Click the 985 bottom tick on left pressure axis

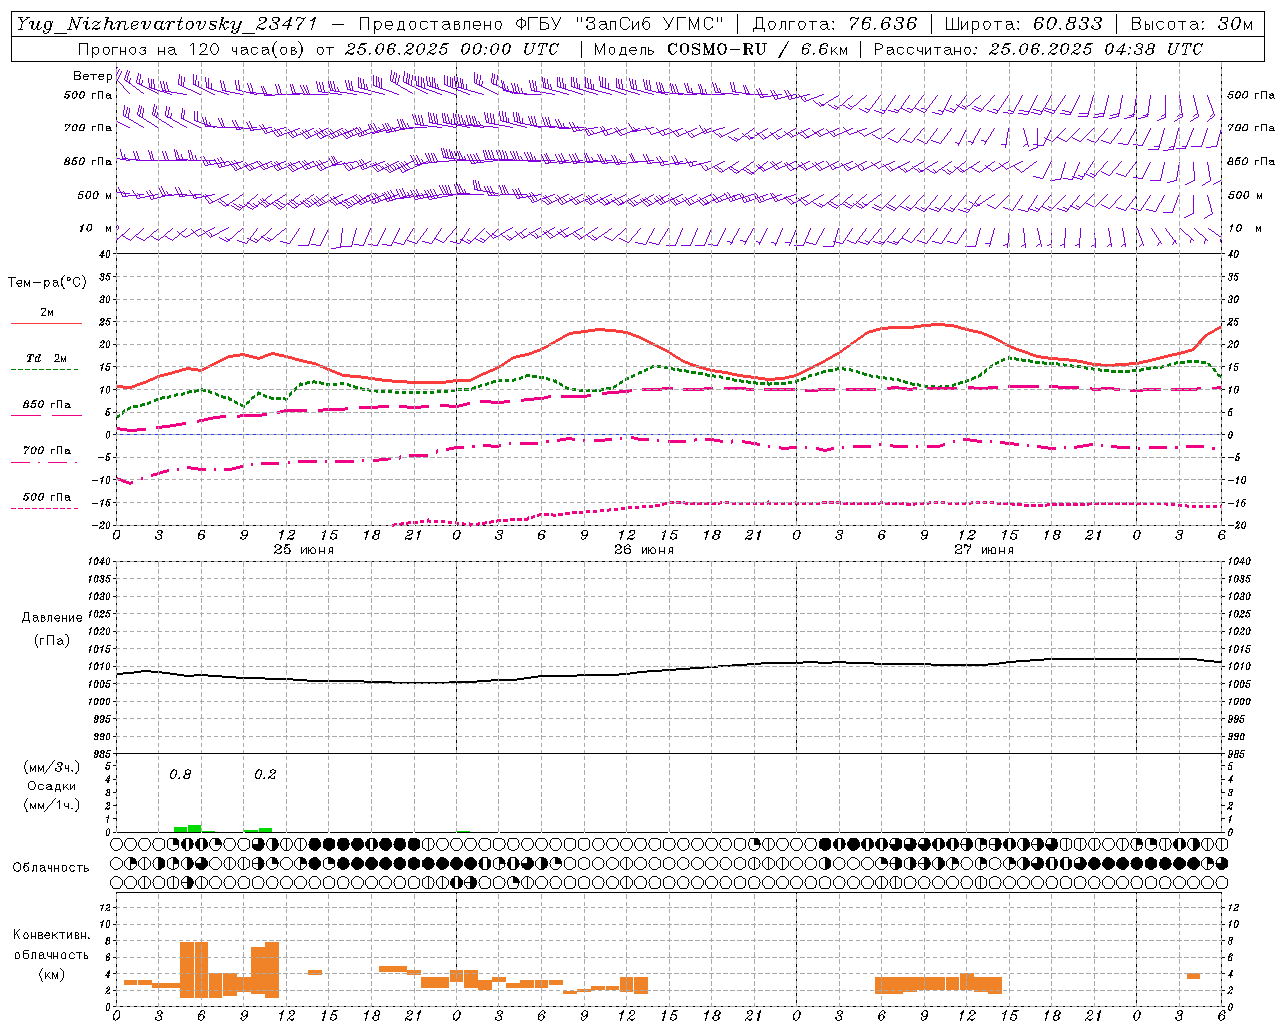100,754
